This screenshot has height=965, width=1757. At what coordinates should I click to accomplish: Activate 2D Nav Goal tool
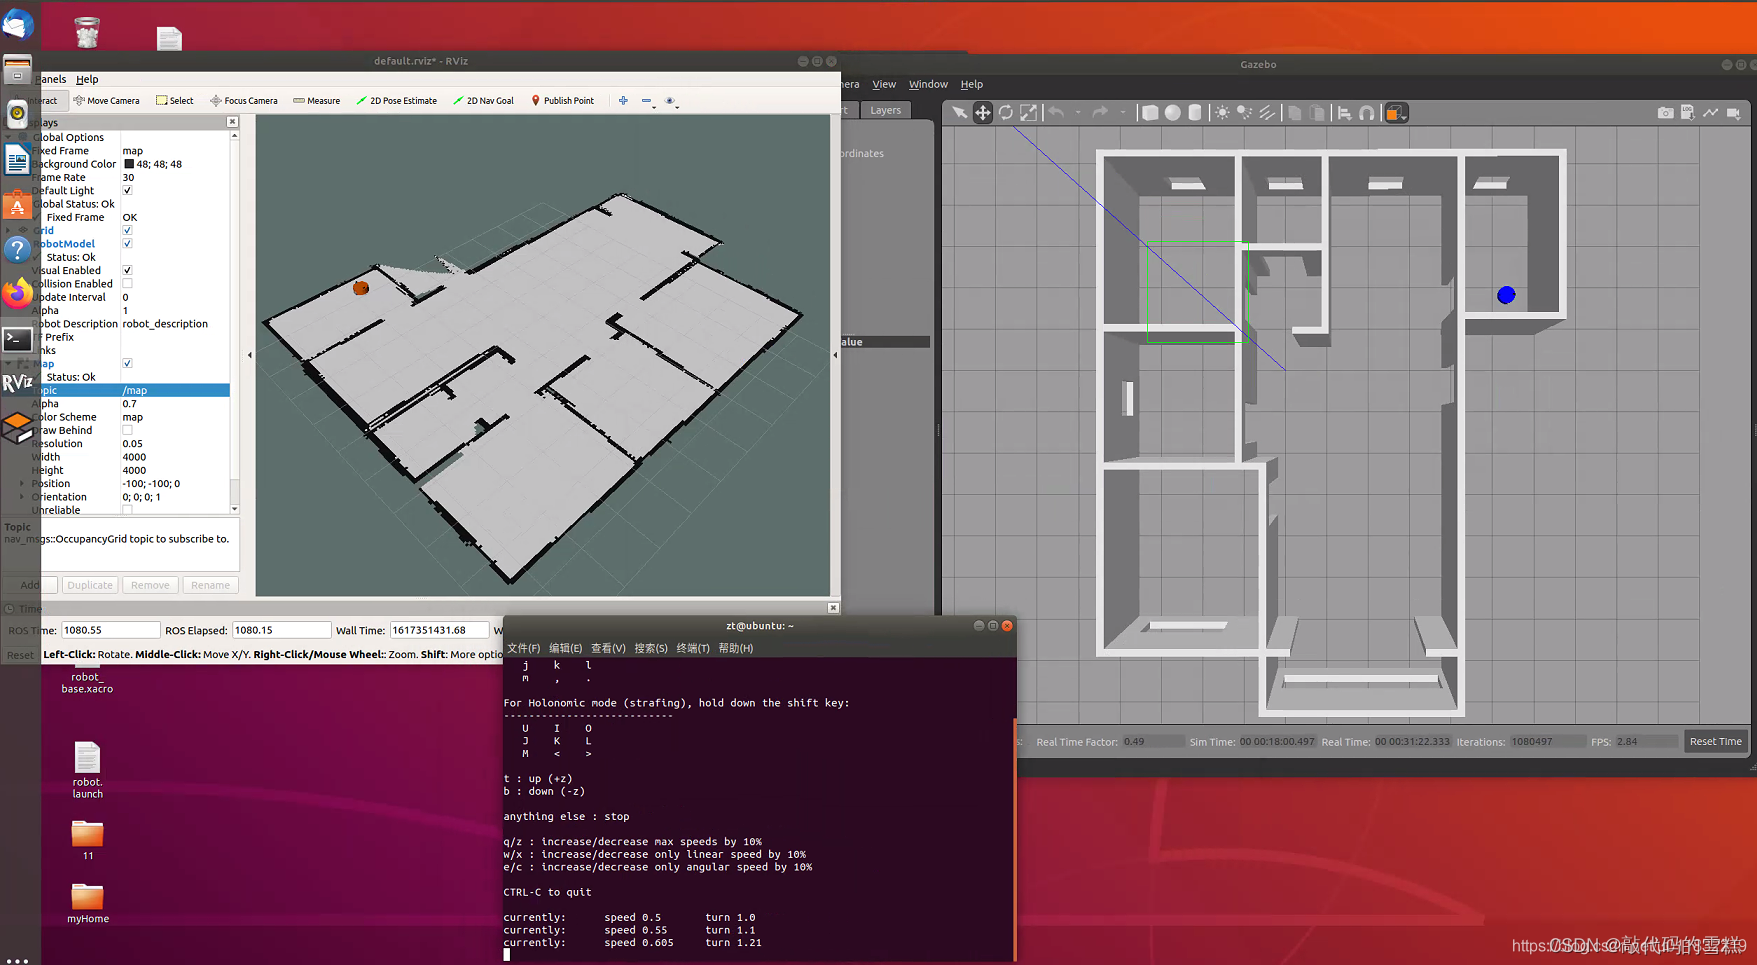click(484, 101)
